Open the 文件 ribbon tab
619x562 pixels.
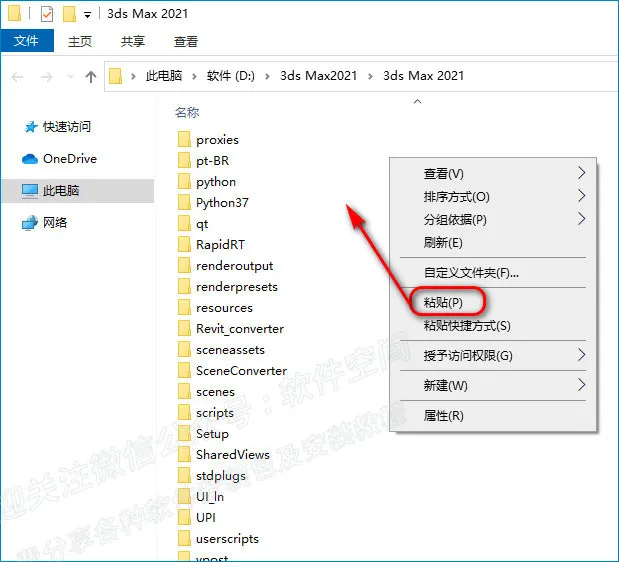coord(27,40)
